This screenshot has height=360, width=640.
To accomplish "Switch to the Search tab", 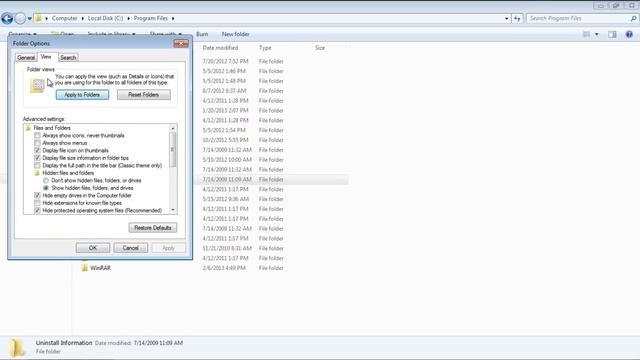I will (x=68, y=58).
